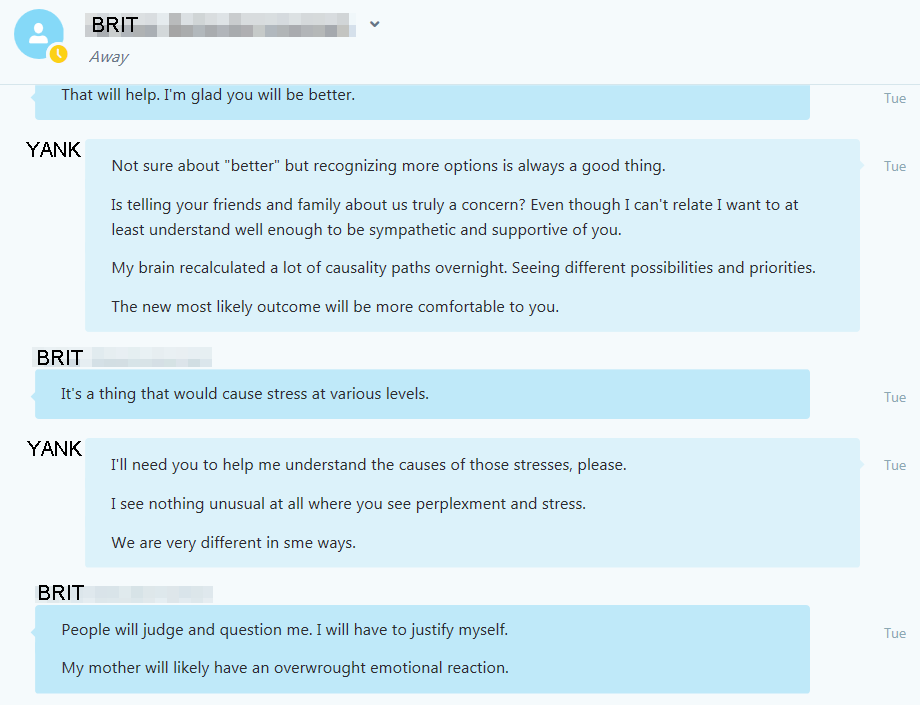Select message 'That will help. I'm glad'
The width and height of the screenshot is (920, 705).
point(208,95)
